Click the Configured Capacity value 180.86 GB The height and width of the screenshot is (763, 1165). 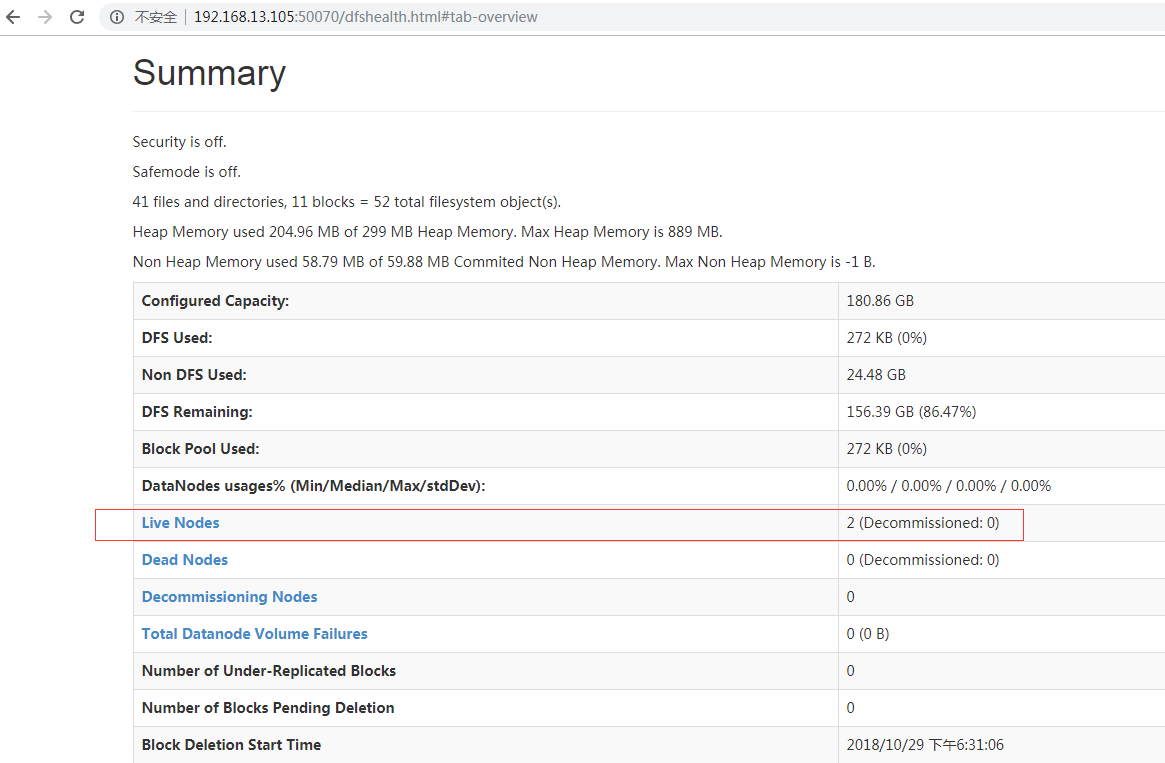880,301
